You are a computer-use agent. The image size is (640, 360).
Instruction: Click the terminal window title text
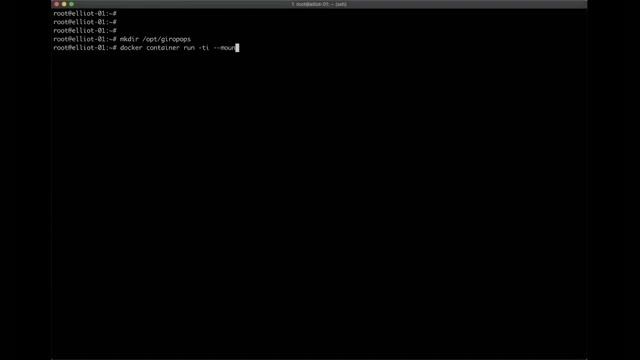click(x=319, y=4)
